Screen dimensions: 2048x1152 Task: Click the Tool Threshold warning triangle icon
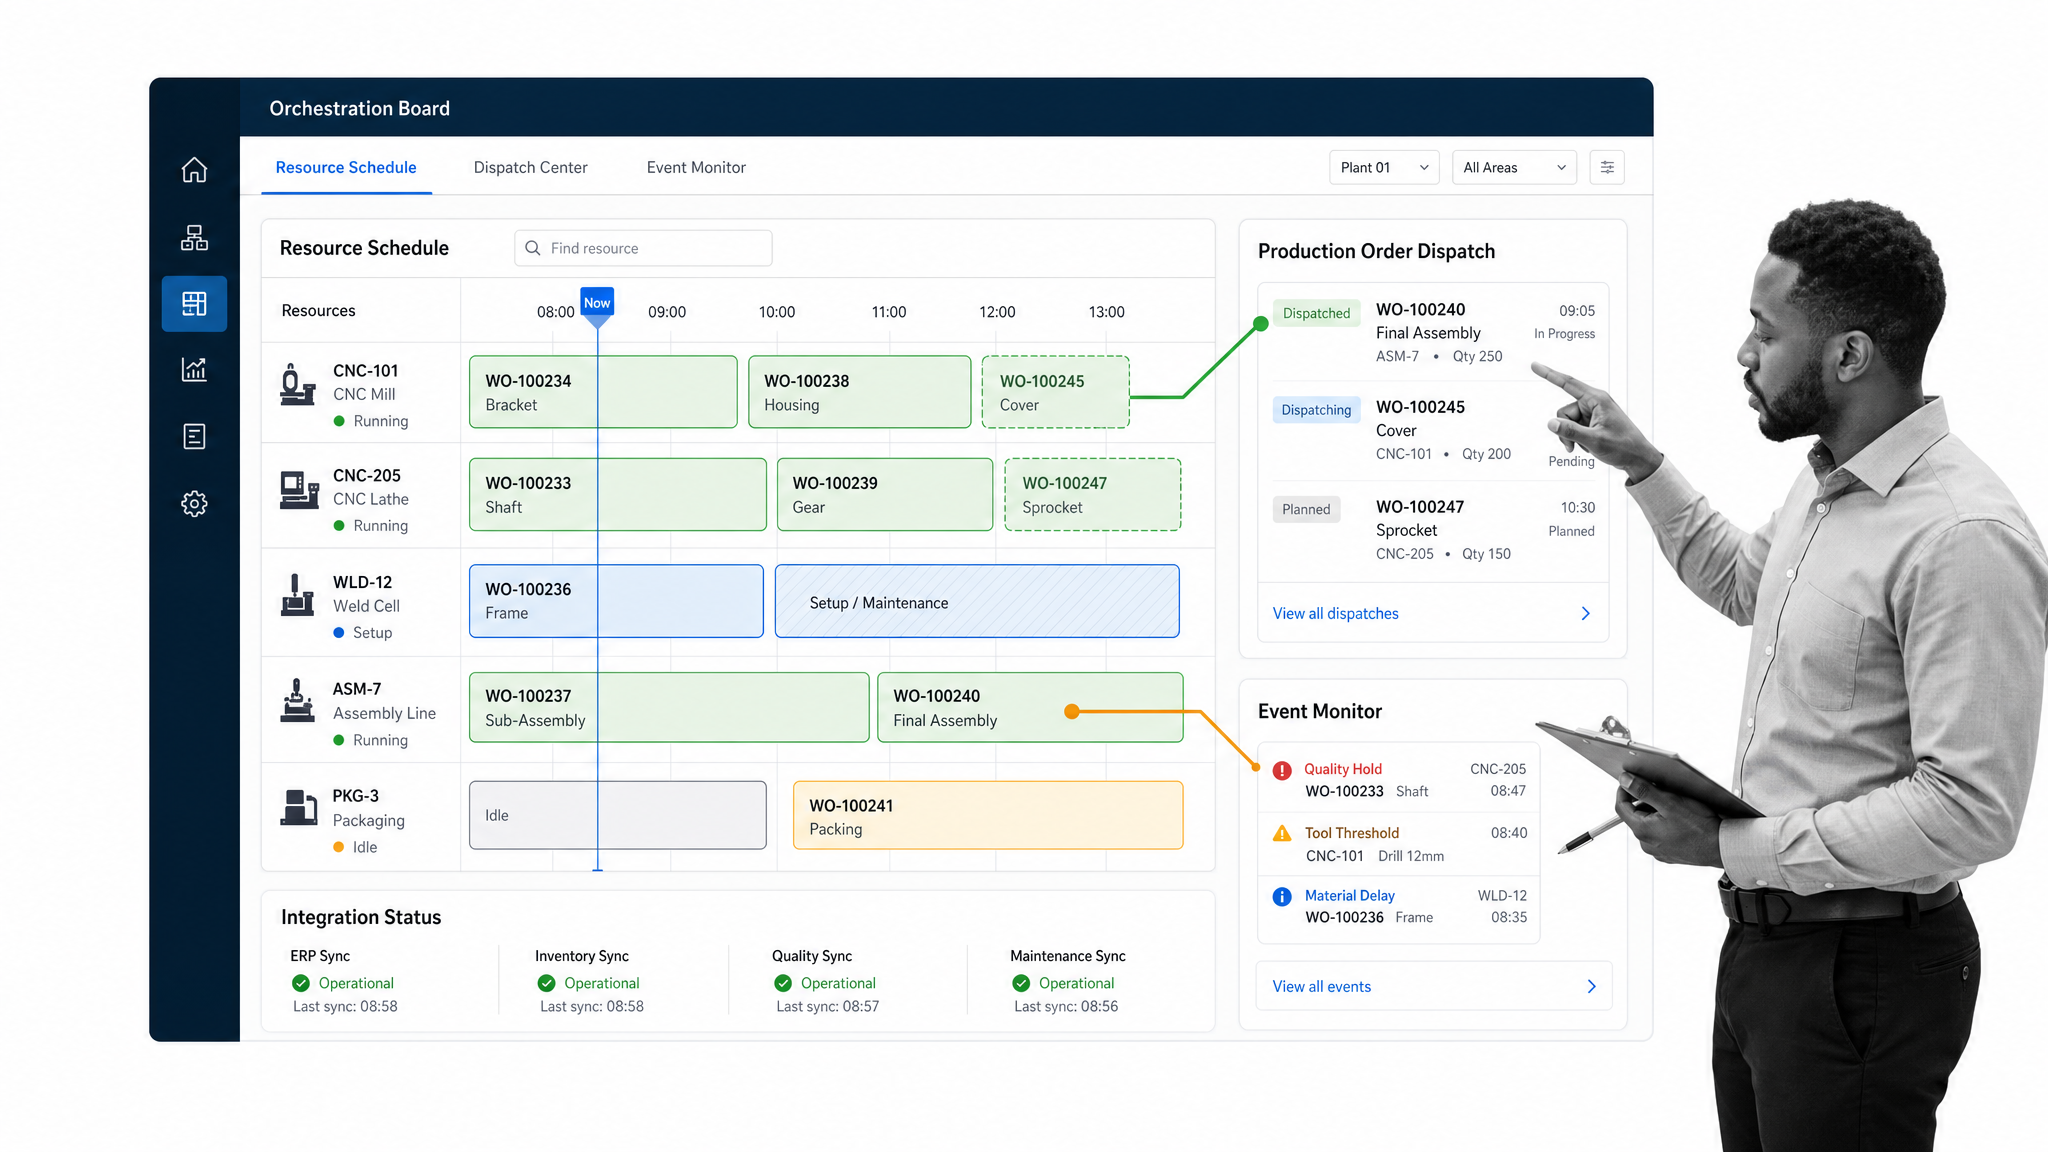[x=1282, y=833]
